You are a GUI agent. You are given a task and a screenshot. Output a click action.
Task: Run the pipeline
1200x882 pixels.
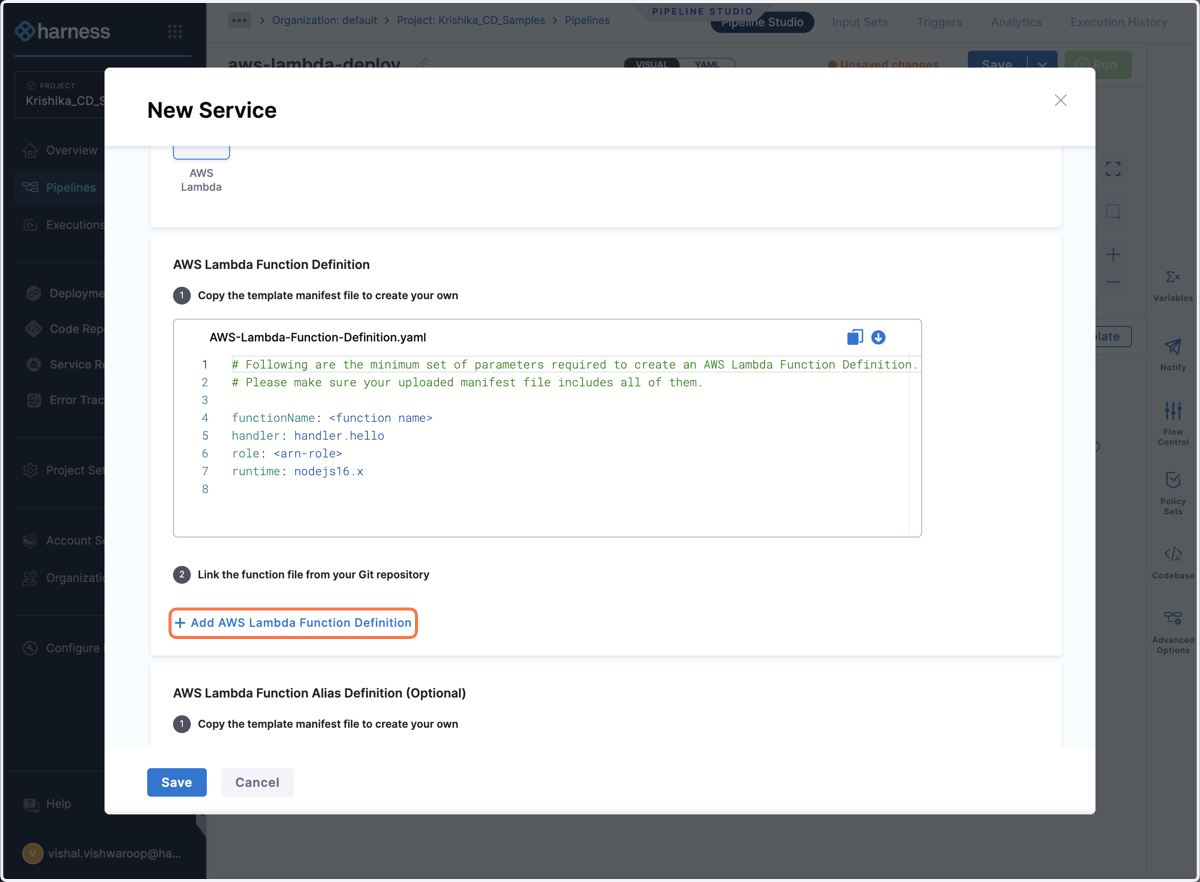pos(1098,64)
